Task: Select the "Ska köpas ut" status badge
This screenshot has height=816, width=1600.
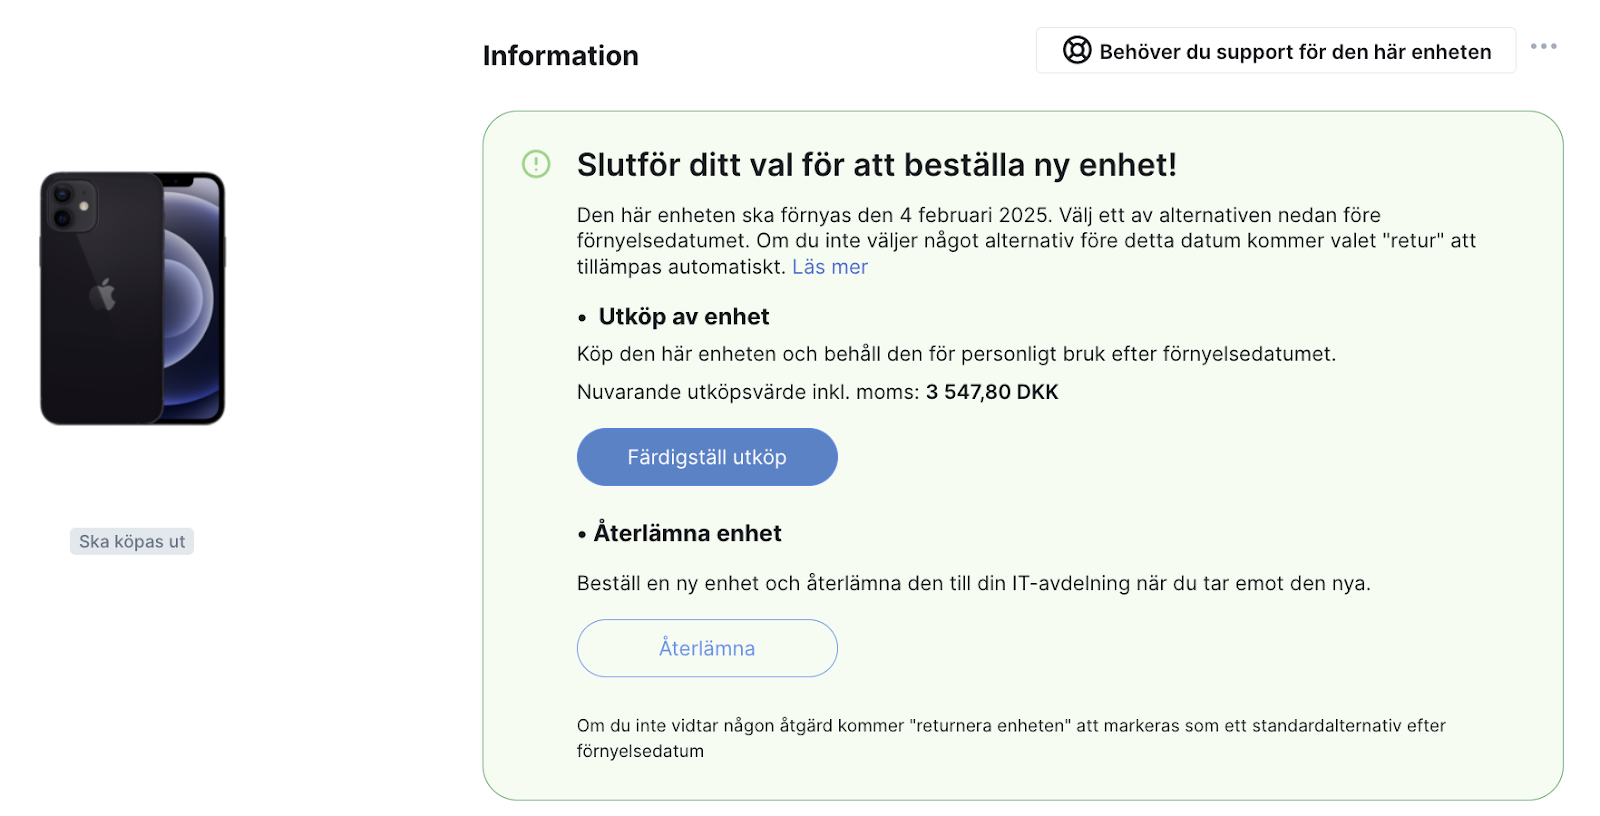Action: [x=132, y=541]
